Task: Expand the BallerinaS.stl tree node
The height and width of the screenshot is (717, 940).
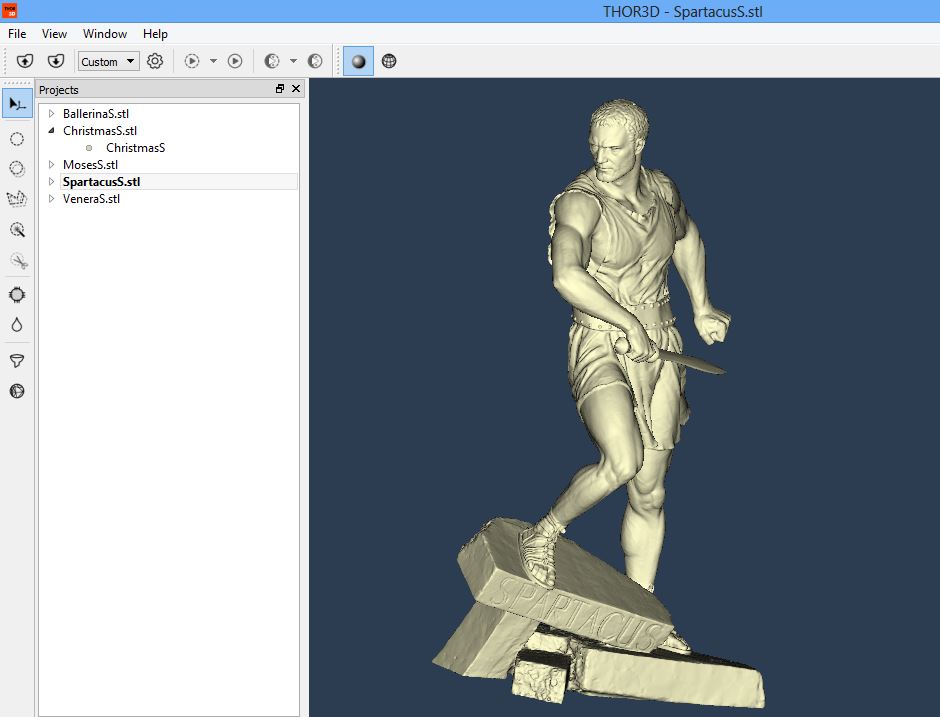Action: pyautogui.click(x=52, y=114)
